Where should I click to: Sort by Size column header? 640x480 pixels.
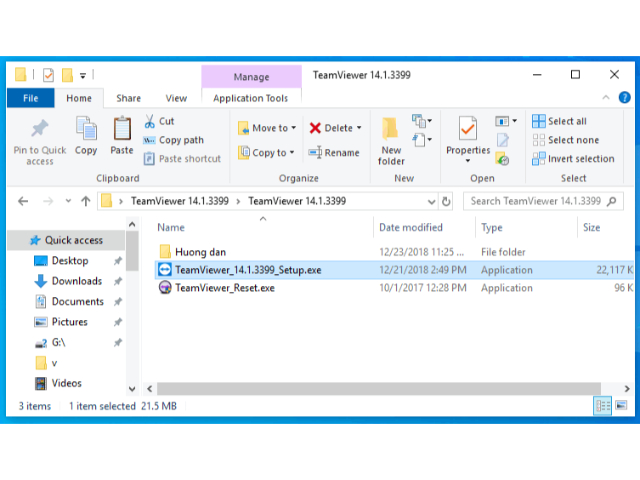(x=591, y=227)
